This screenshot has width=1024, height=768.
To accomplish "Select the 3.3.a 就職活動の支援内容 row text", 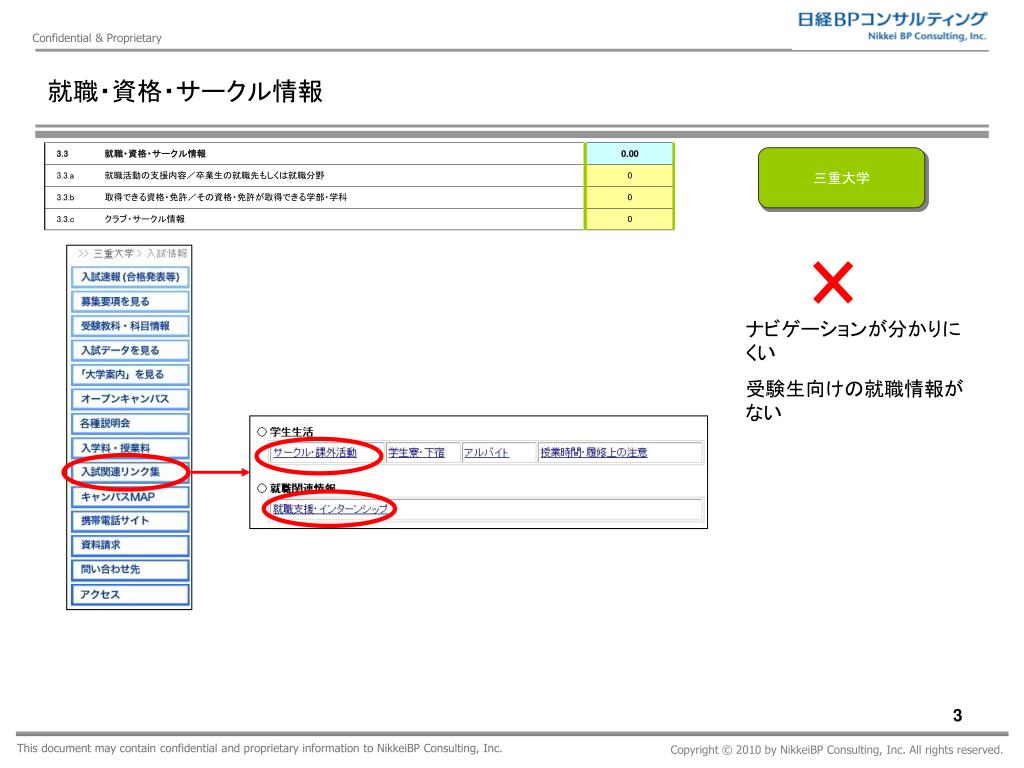I will (214, 176).
